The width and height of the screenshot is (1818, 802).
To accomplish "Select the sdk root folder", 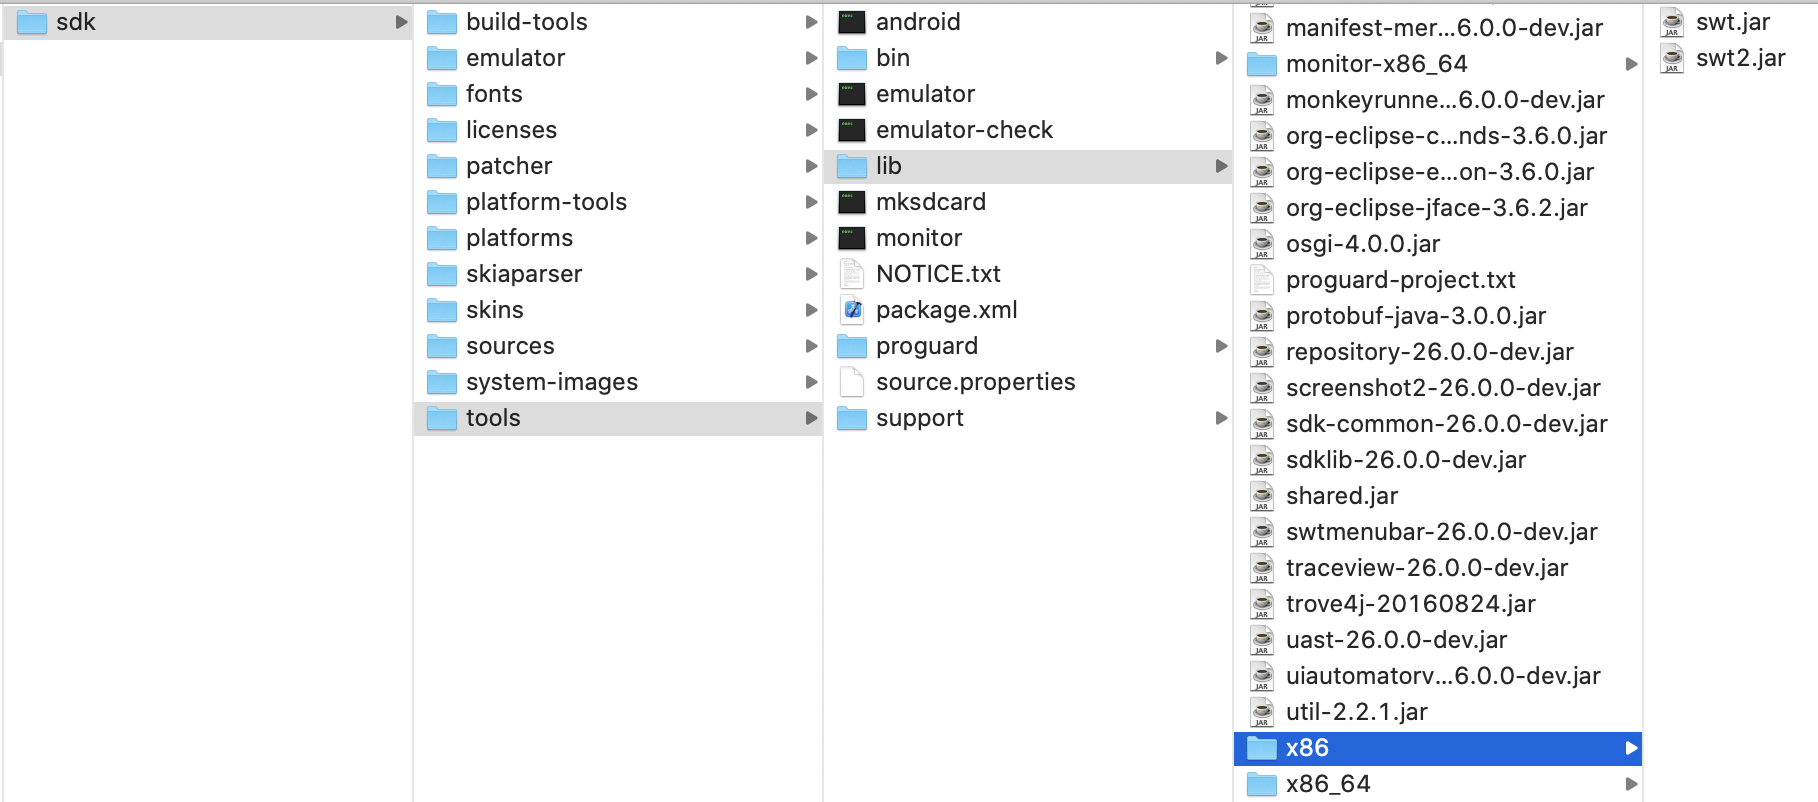I will (x=76, y=22).
